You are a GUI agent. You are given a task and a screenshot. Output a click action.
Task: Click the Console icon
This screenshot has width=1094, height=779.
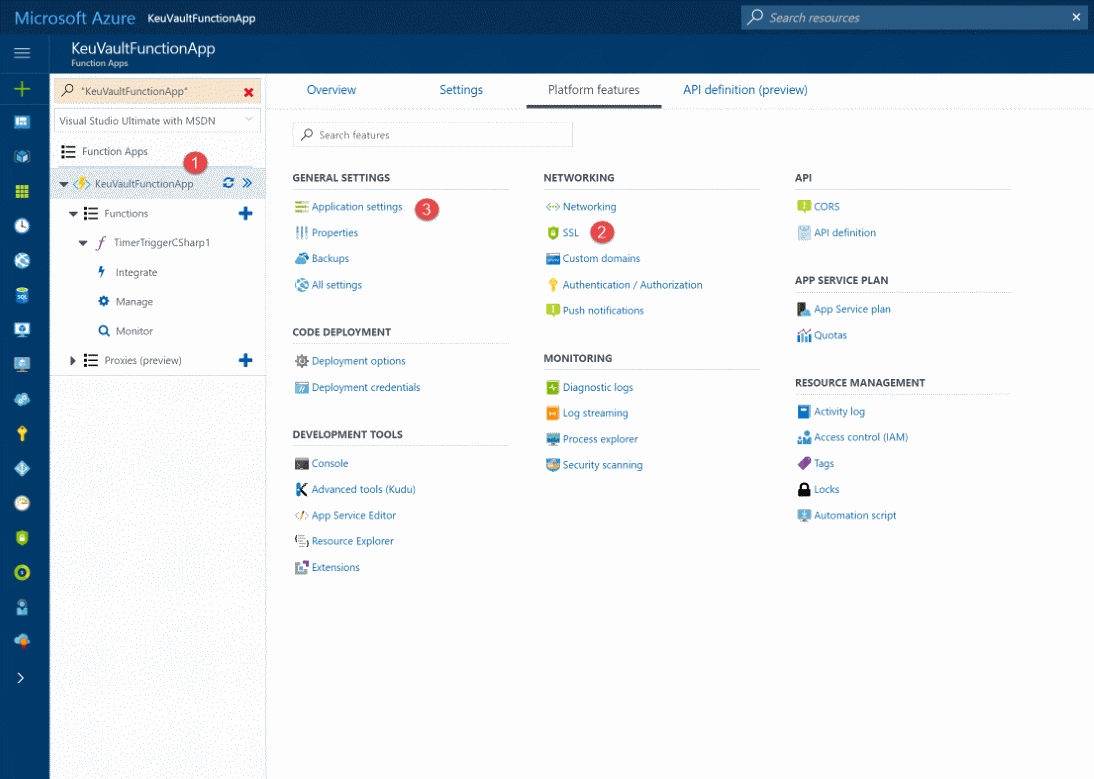[x=301, y=464]
